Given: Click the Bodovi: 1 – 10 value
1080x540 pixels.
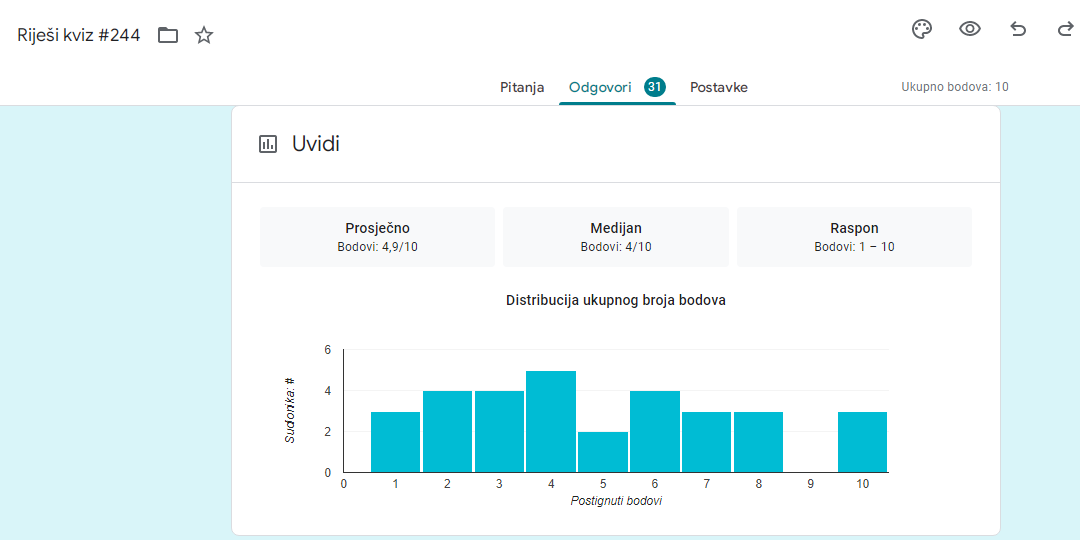Looking at the screenshot, I should click(x=854, y=247).
